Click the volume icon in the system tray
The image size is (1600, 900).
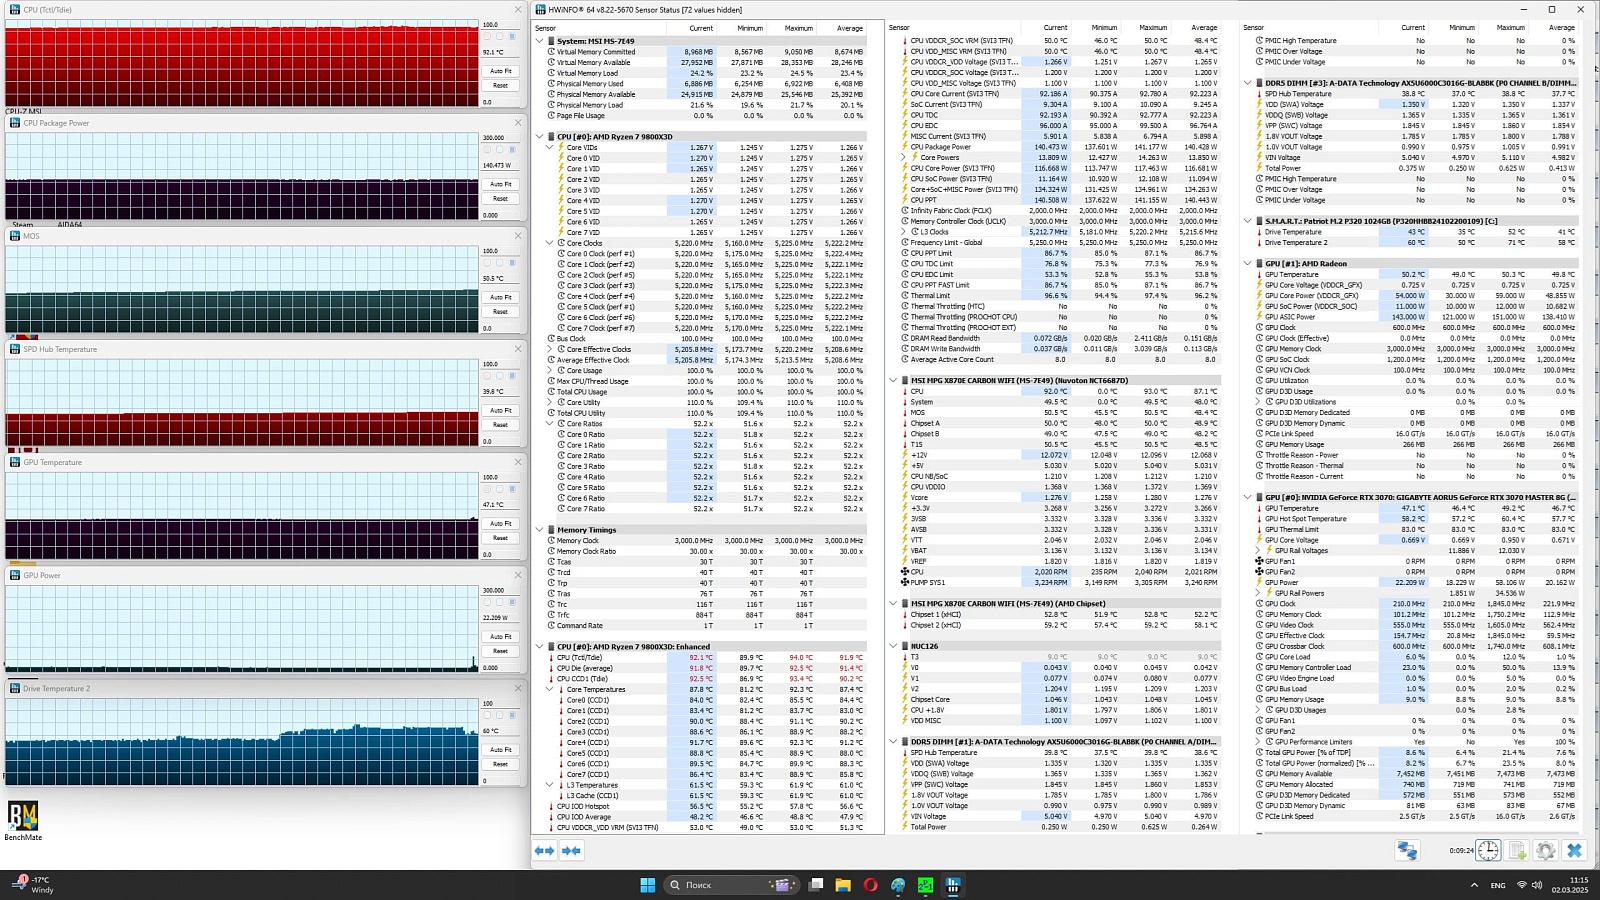point(1537,885)
